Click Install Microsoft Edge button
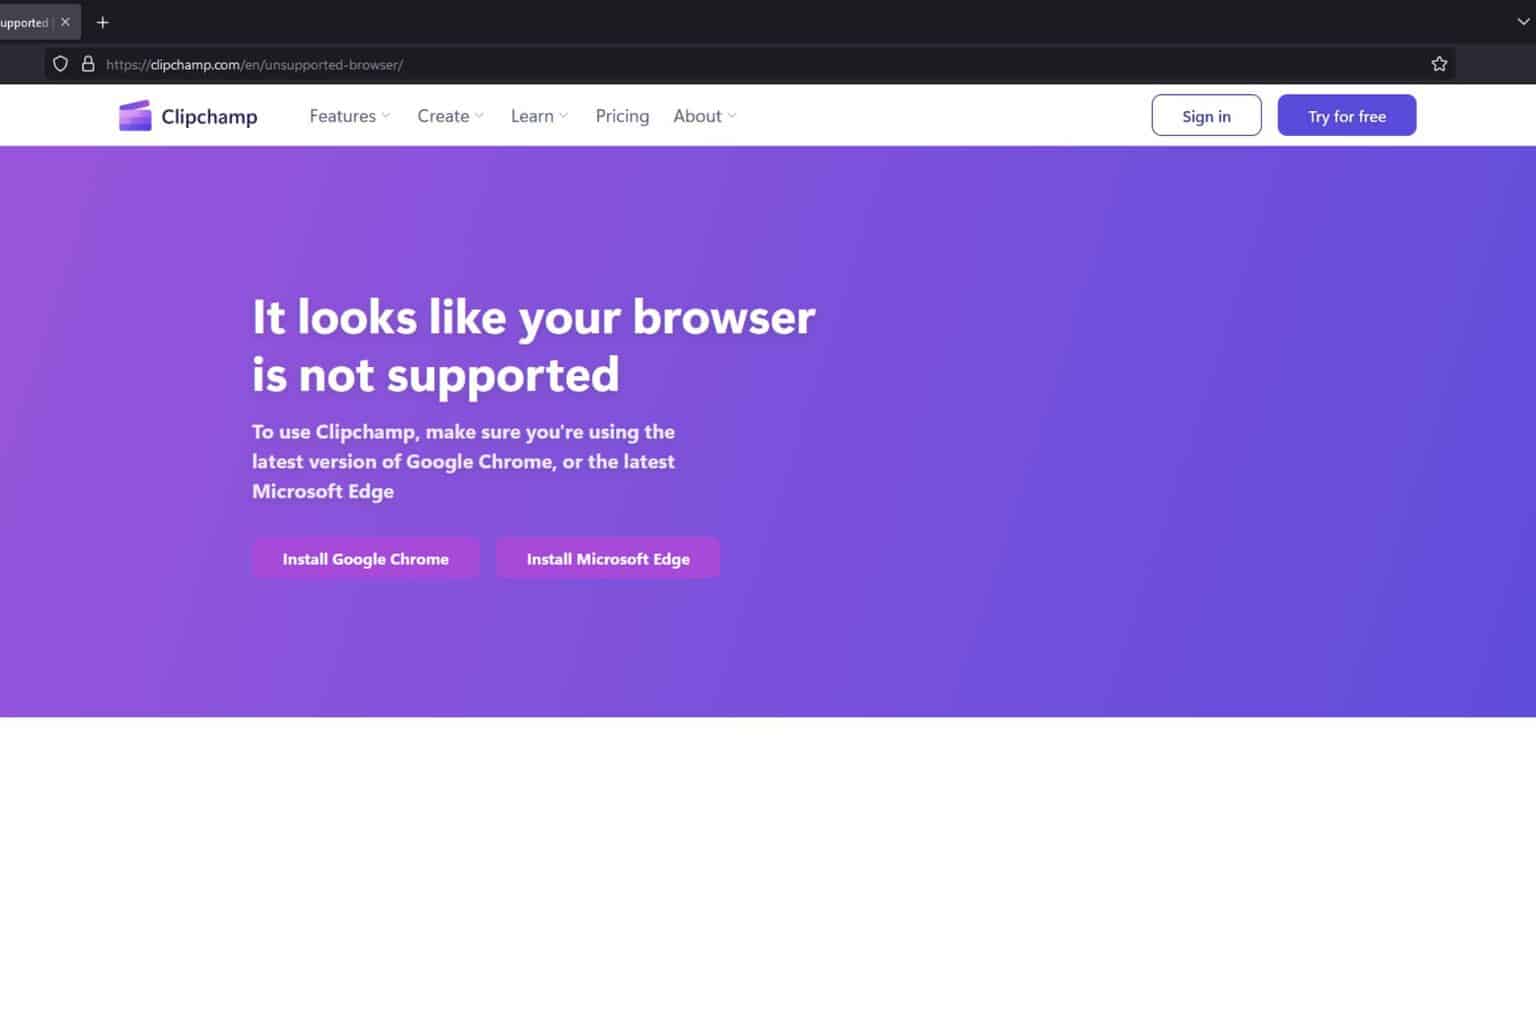 608,559
